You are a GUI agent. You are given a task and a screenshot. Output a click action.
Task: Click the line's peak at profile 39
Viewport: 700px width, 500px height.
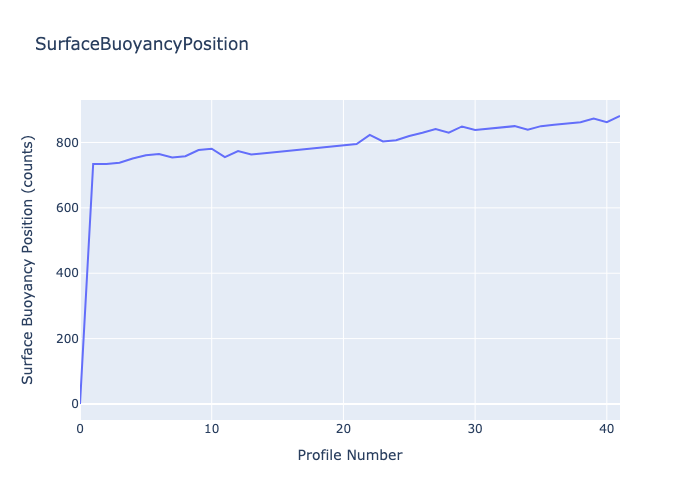[x=593, y=118]
